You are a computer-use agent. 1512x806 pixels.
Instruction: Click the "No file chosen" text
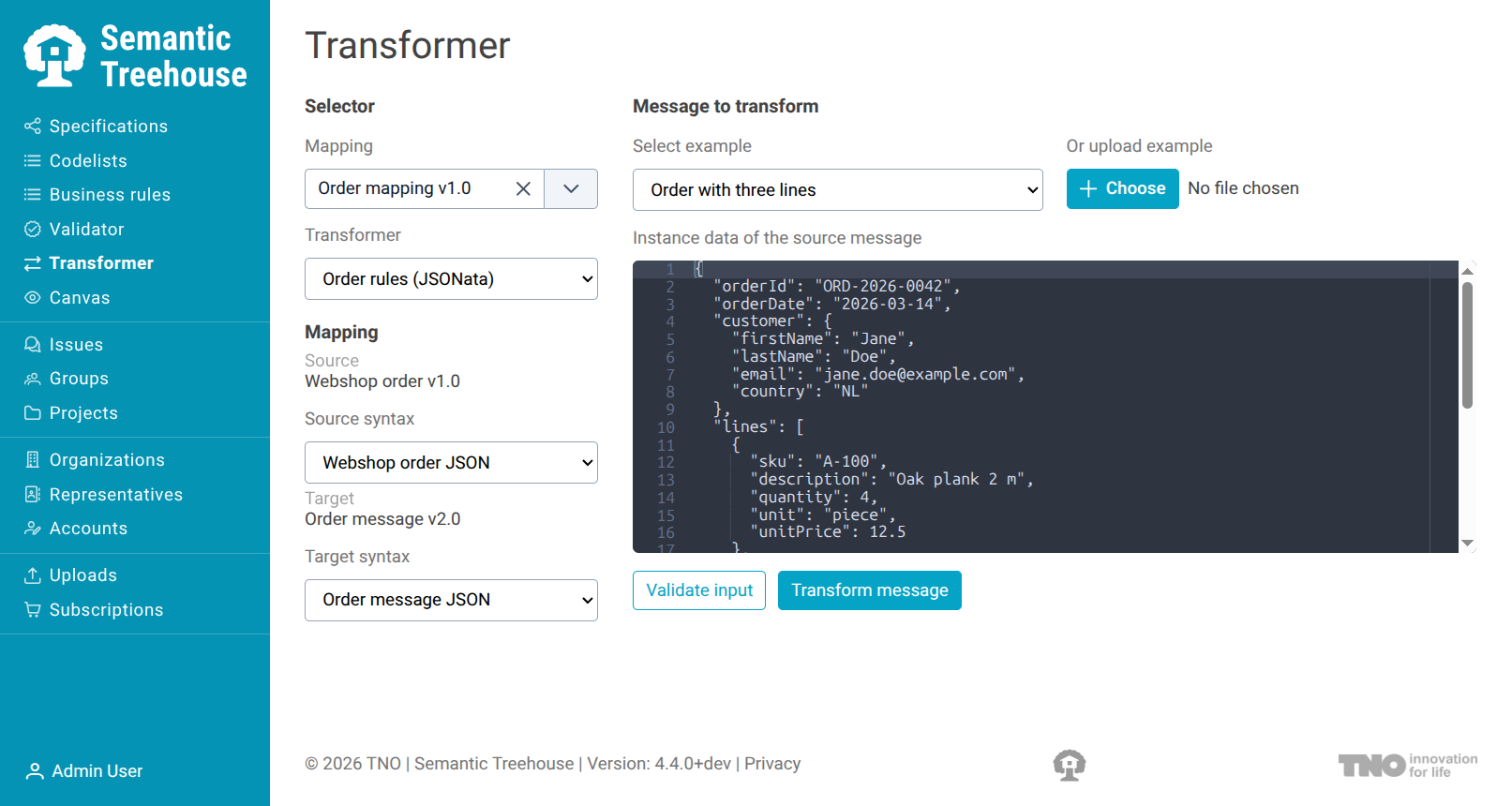pyautogui.click(x=1243, y=188)
